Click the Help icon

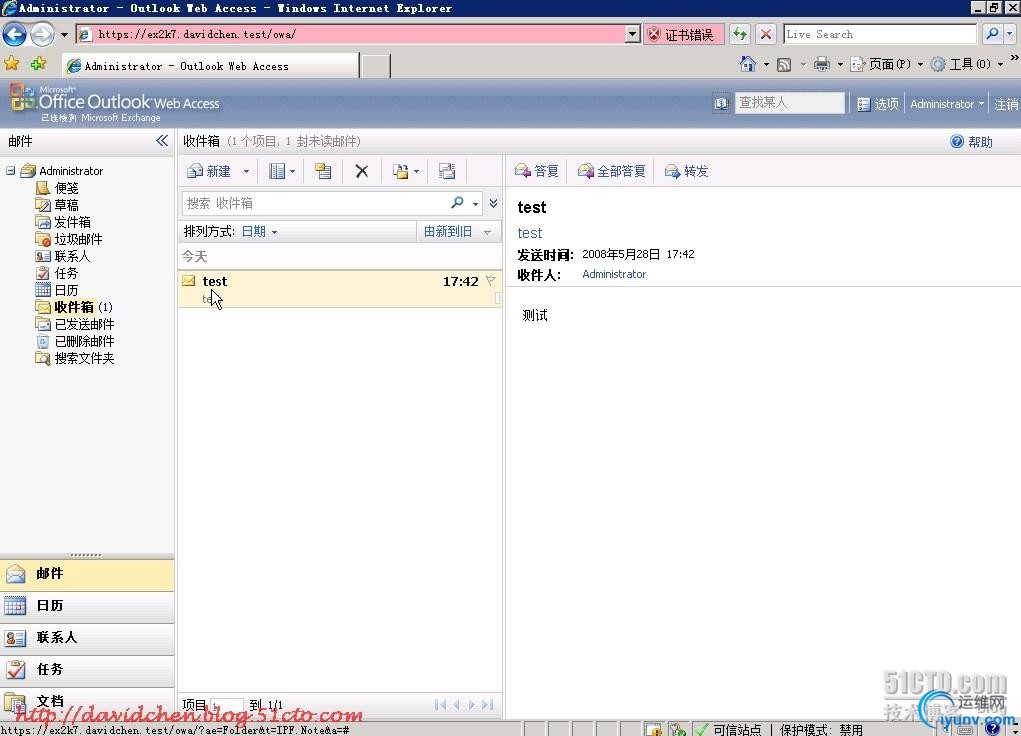(x=957, y=141)
